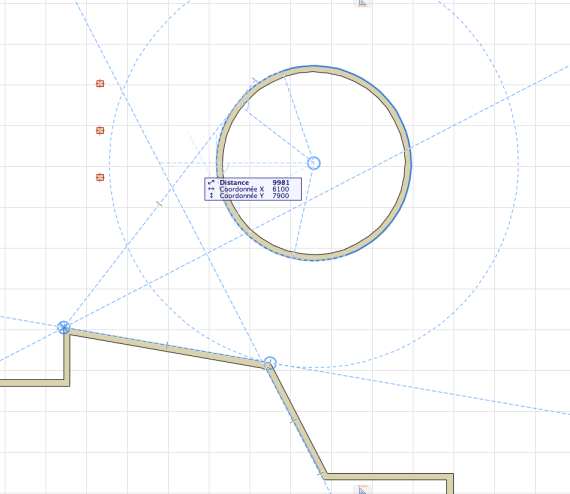
Task: Select the topmost red hotspot marker
Action: 100,84
